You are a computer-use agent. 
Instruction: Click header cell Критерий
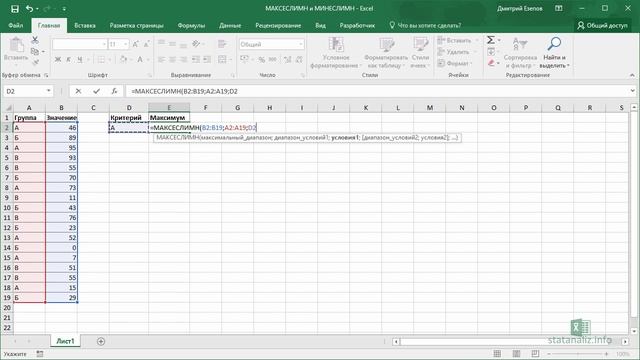(129, 118)
